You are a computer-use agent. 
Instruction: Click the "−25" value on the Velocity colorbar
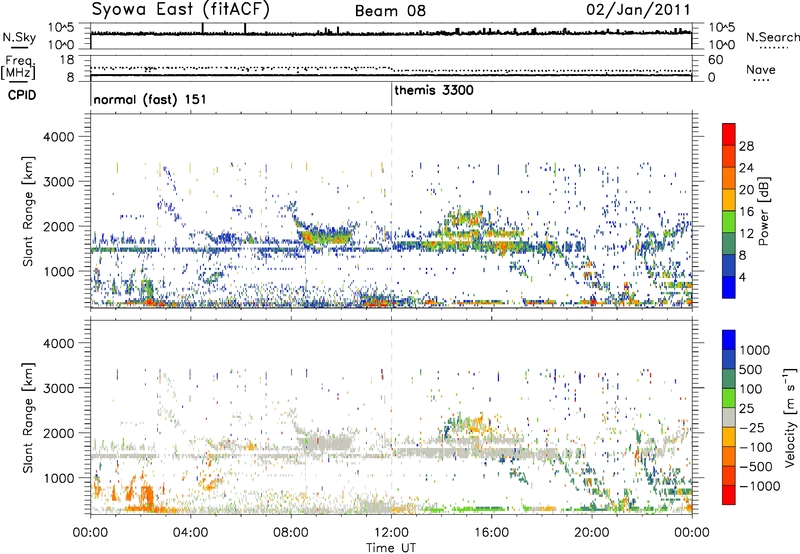[x=753, y=427]
